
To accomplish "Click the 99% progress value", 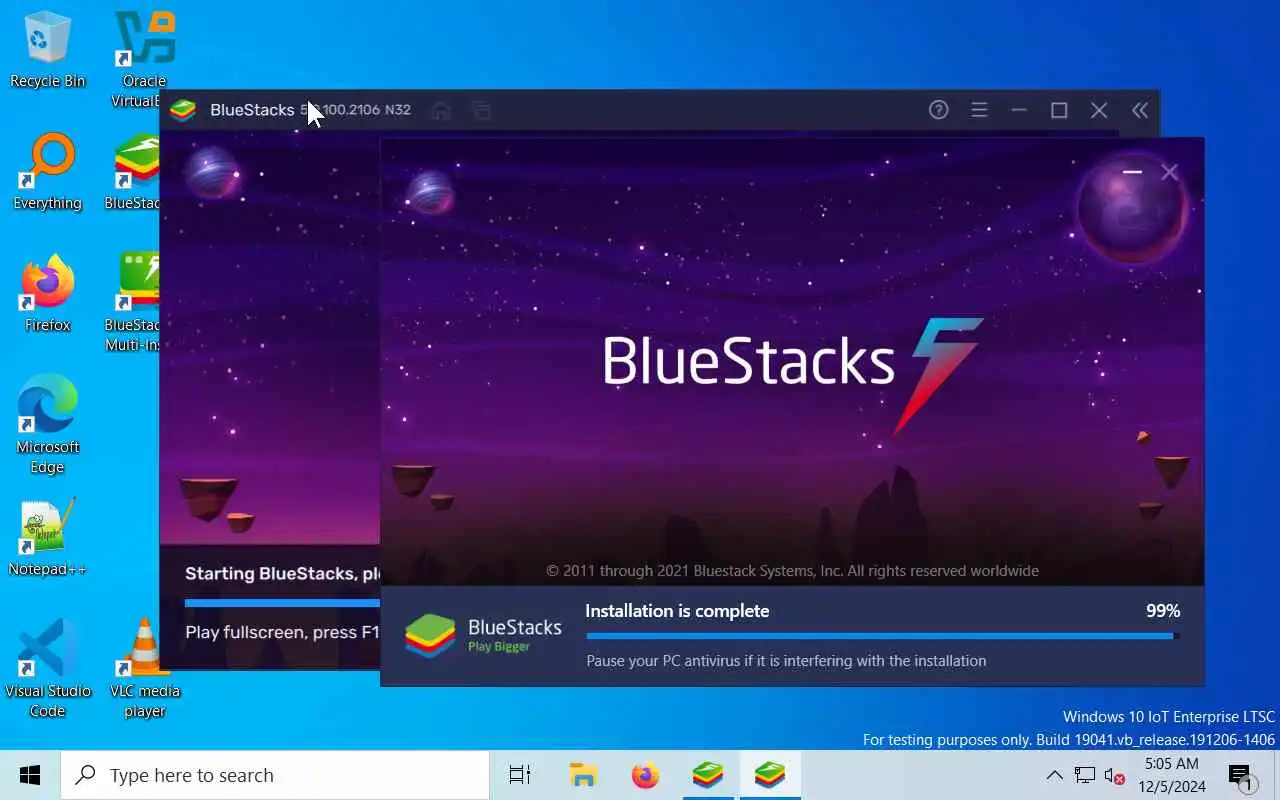I will click(1163, 611).
